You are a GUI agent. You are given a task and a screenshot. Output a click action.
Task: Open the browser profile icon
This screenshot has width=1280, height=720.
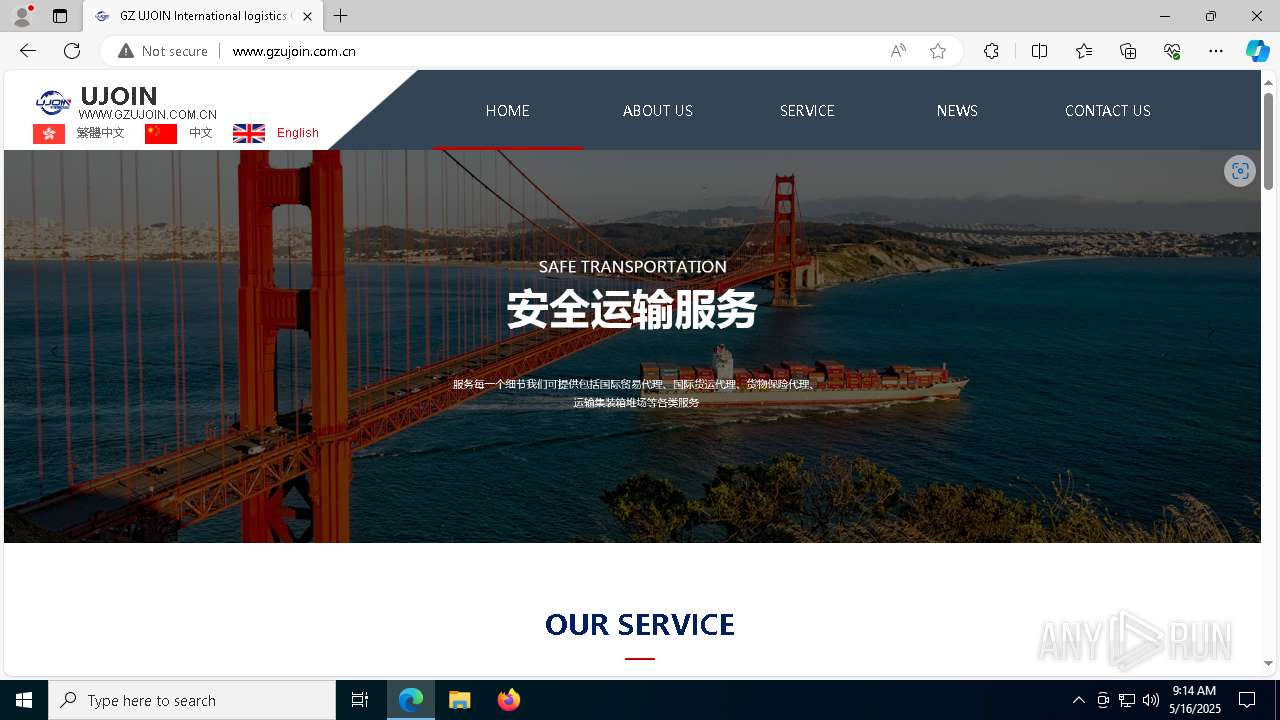tap(22, 16)
